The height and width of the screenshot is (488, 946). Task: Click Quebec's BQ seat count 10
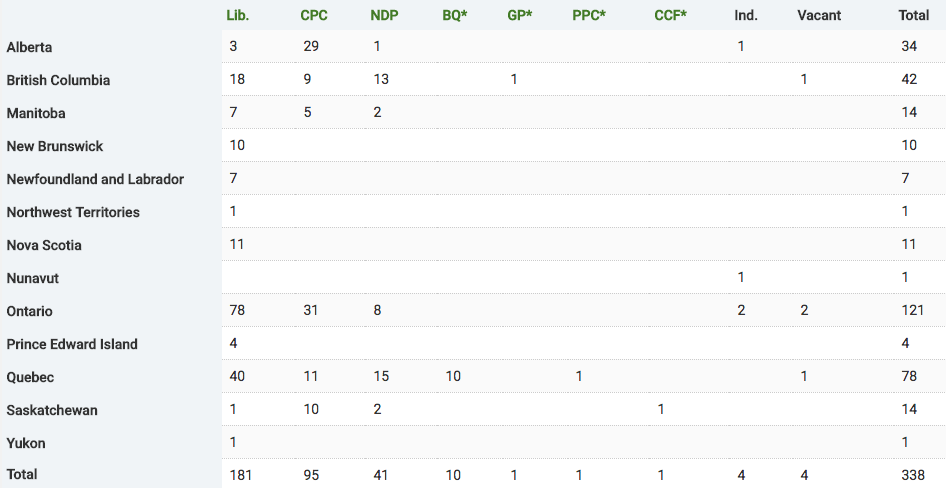coord(453,376)
